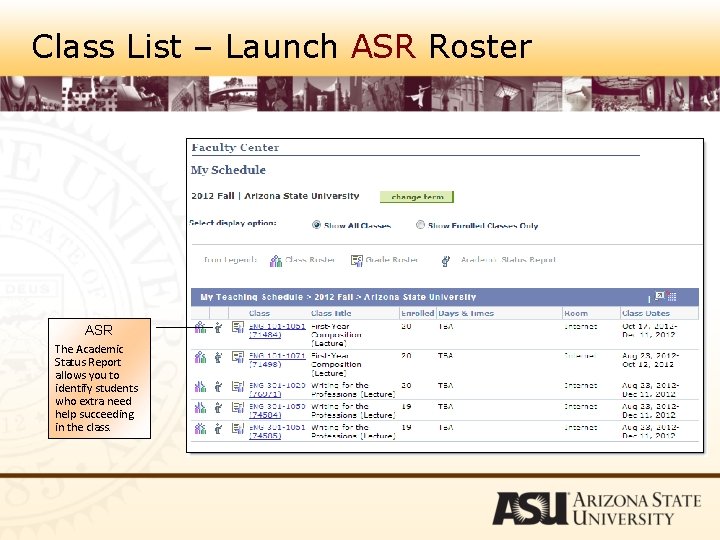Click the 2012 Fall | Arizona State University text
The image size is (720, 540).
coord(275,196)
